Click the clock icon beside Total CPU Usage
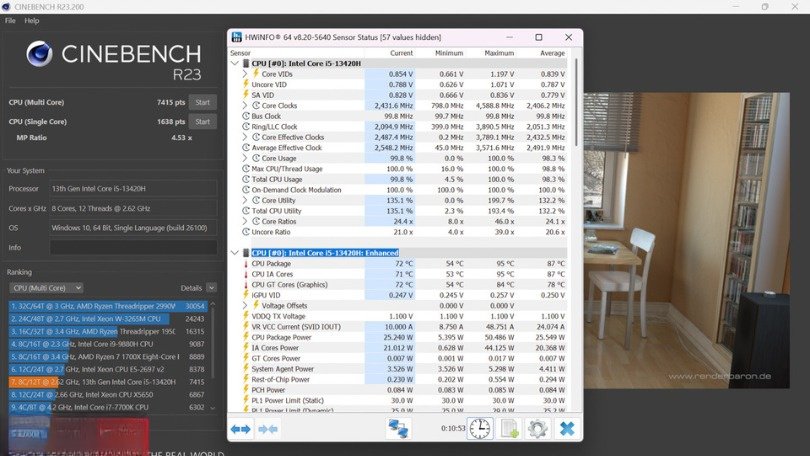The height and width of the screenshot is (456, 810). (x=246, y=179)
